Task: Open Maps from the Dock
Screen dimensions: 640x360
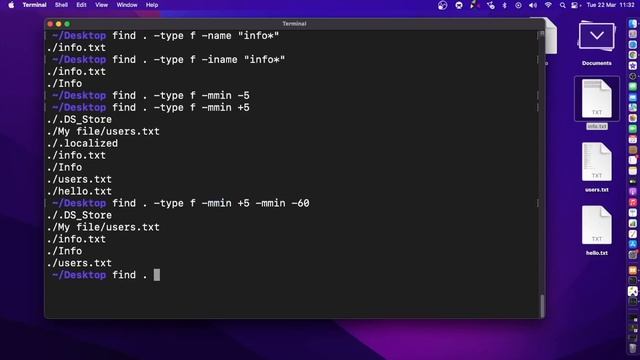Action: coord(633,107)
